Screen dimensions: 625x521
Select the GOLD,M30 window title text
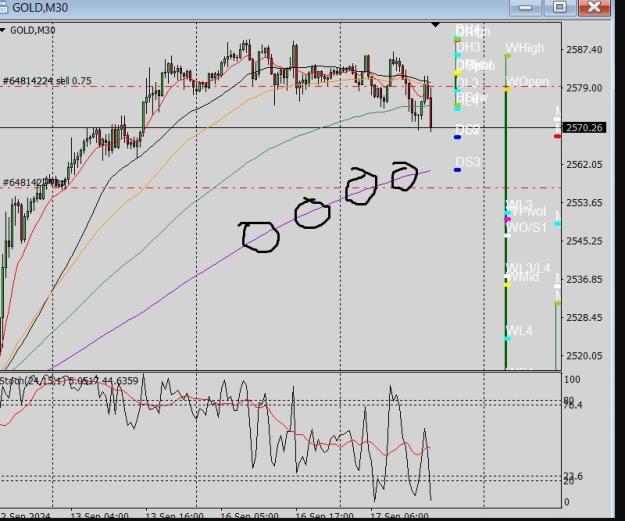(40, 8)
